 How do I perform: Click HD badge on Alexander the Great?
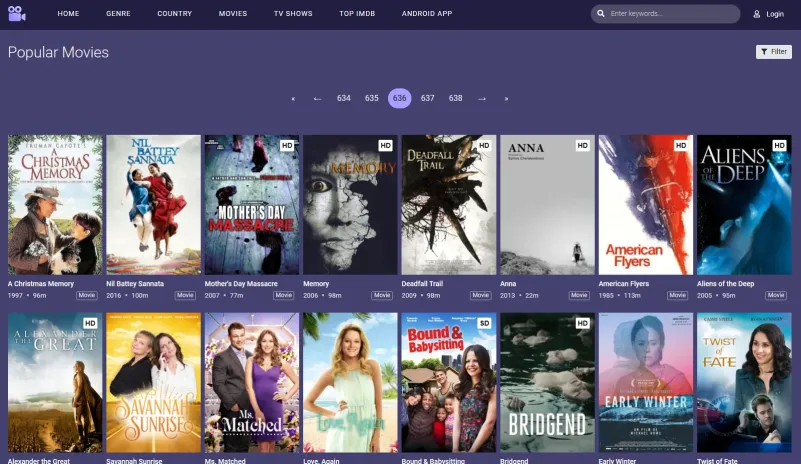90,323
